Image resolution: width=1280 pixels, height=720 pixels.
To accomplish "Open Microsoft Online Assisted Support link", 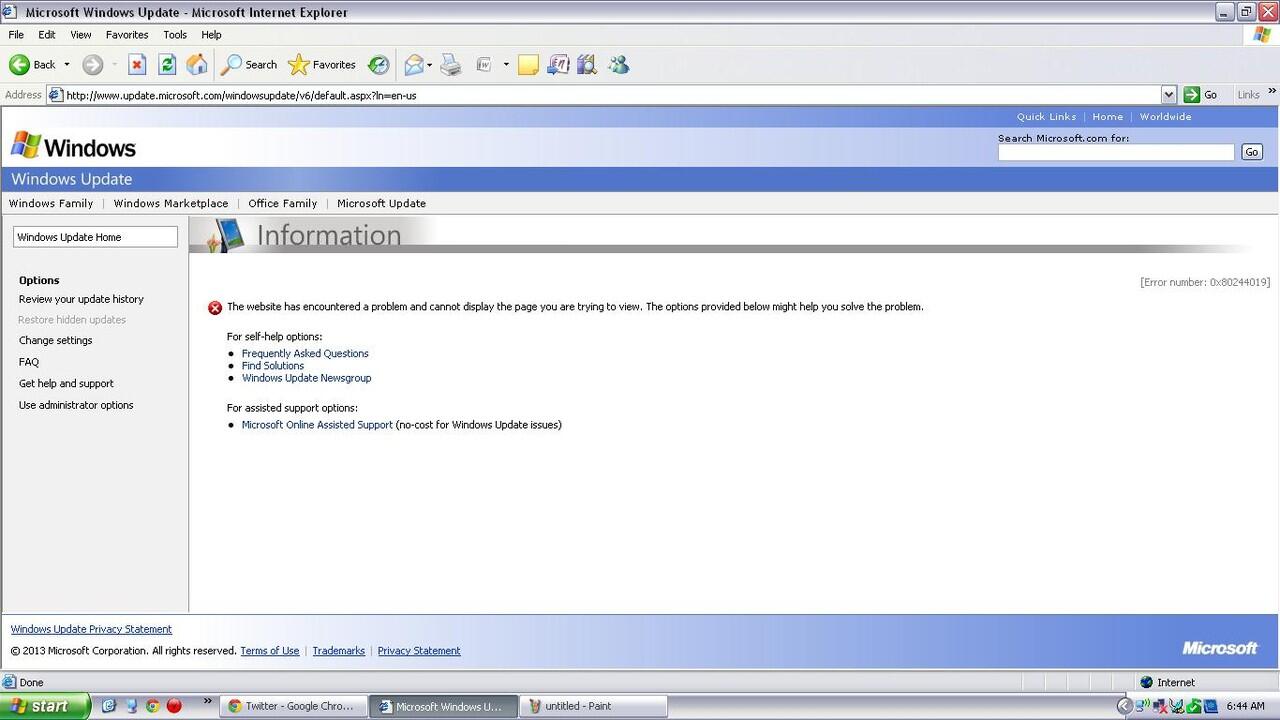I will tap(317, 425).
